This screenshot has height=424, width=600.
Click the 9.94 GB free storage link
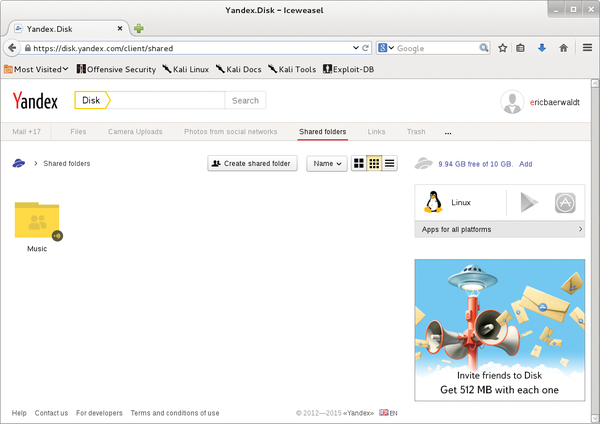pos(475,164)
